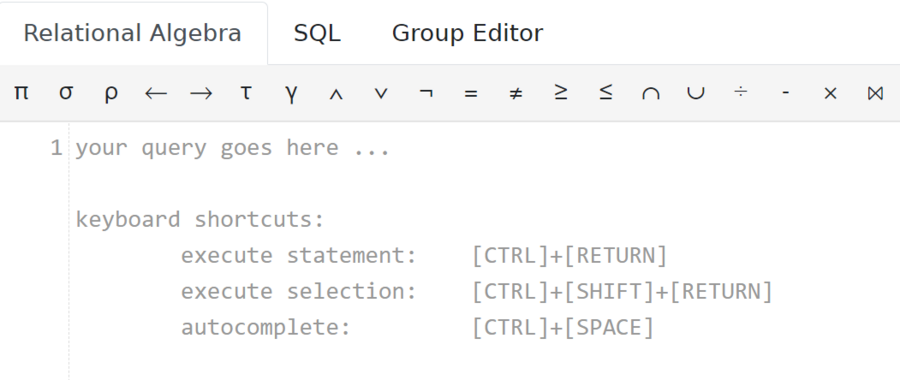Insert the order-by τ operator
The width and height of the screenshot is (900, 380).
click(246, 92)
